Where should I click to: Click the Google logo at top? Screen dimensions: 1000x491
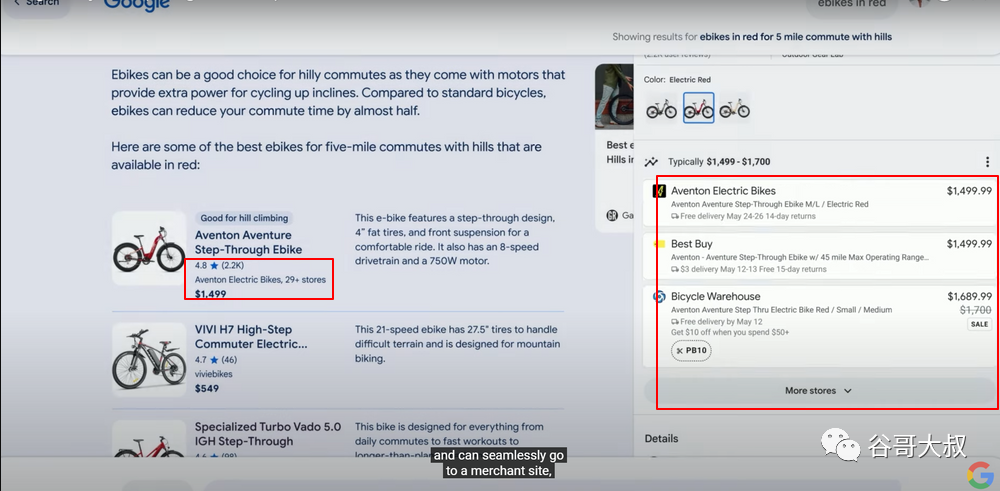pyautogui.click(x=136, y=5)
